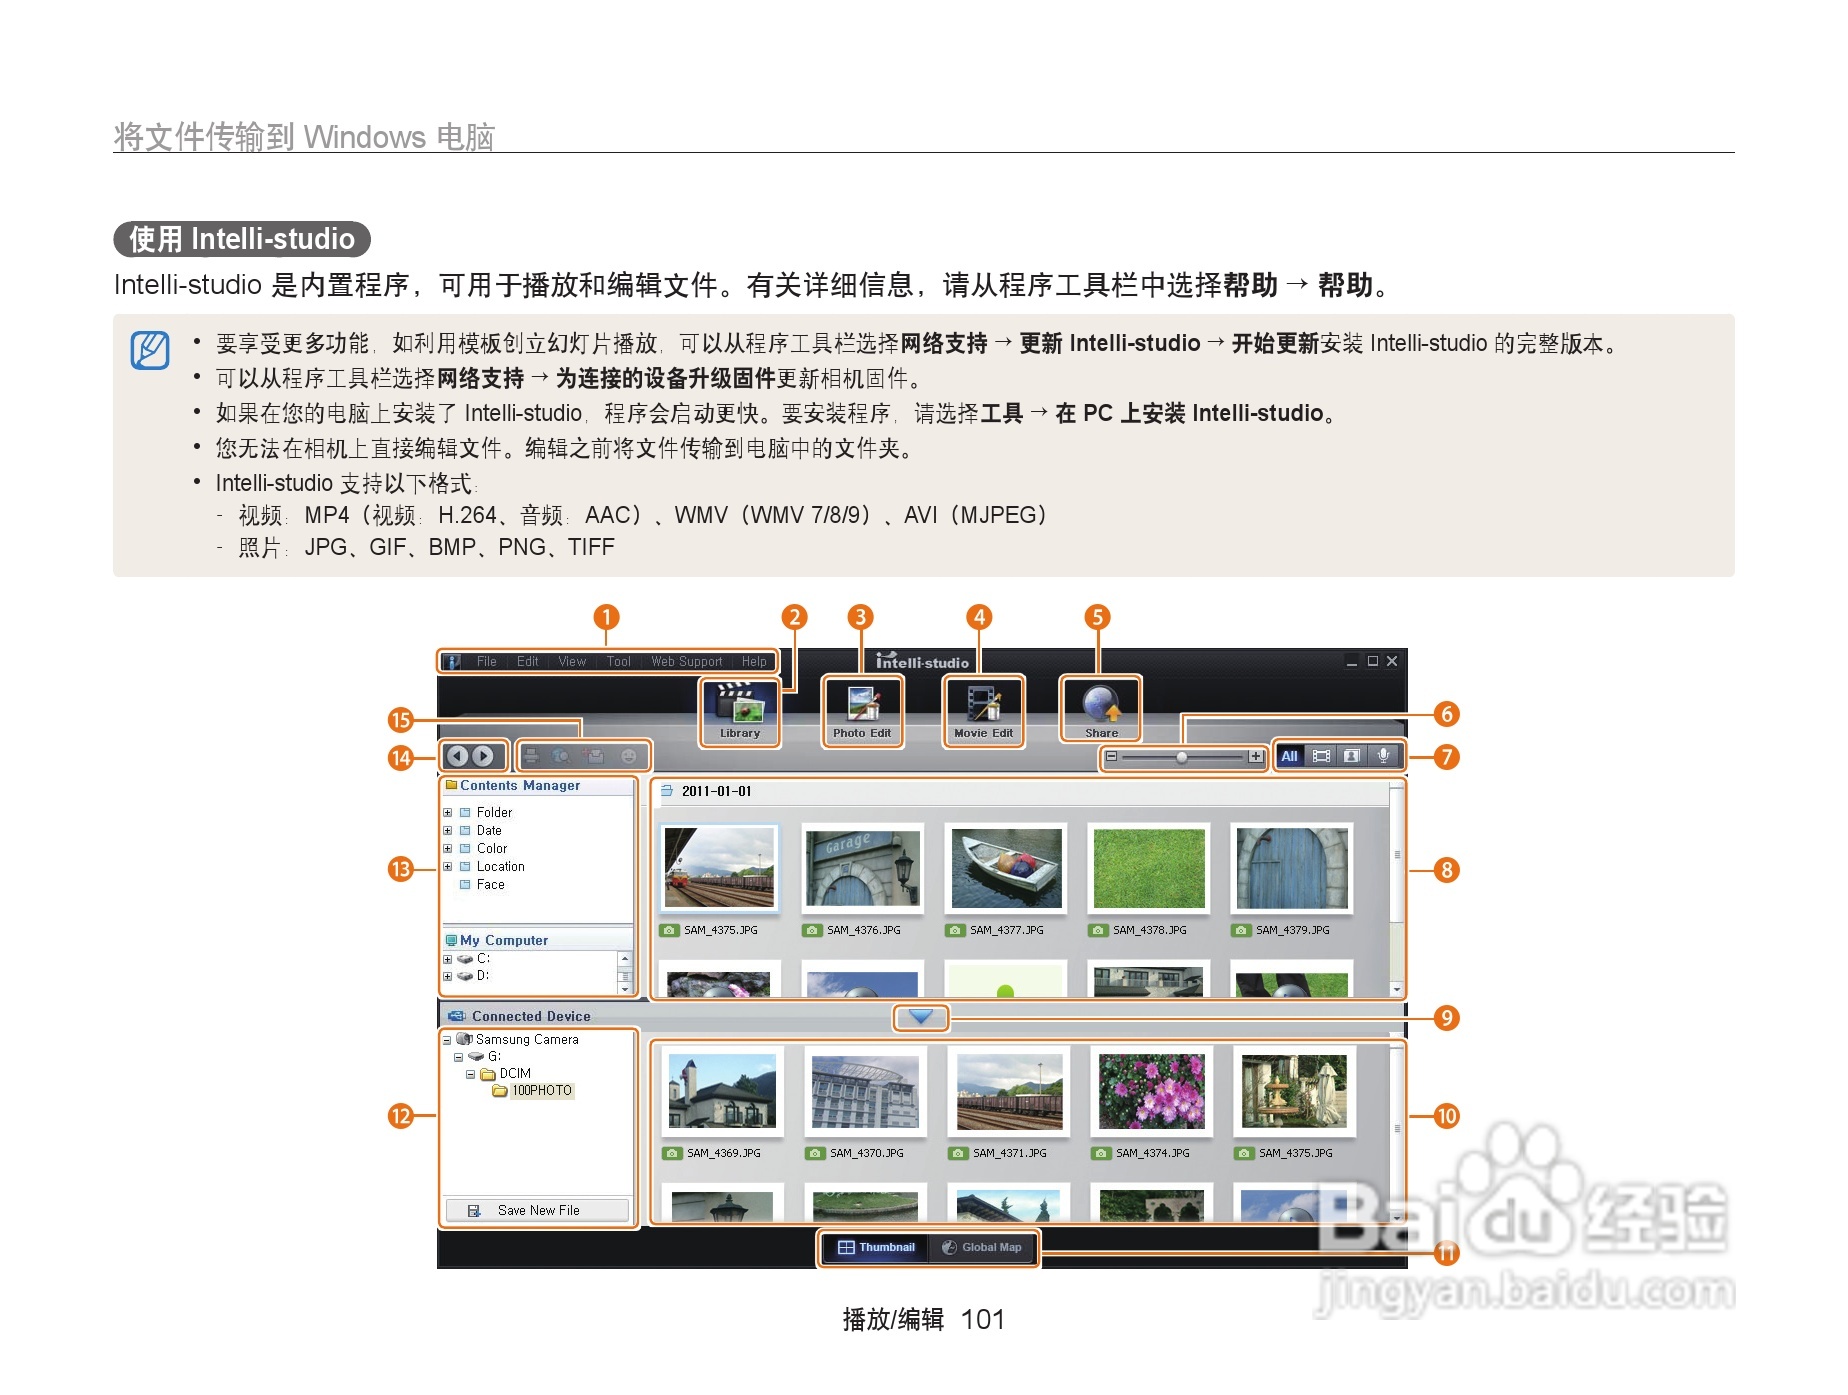Click the Save New File button
Image resolution: width=1848 pixels, height=1395 pixels.
click(x=538, y=1210)
